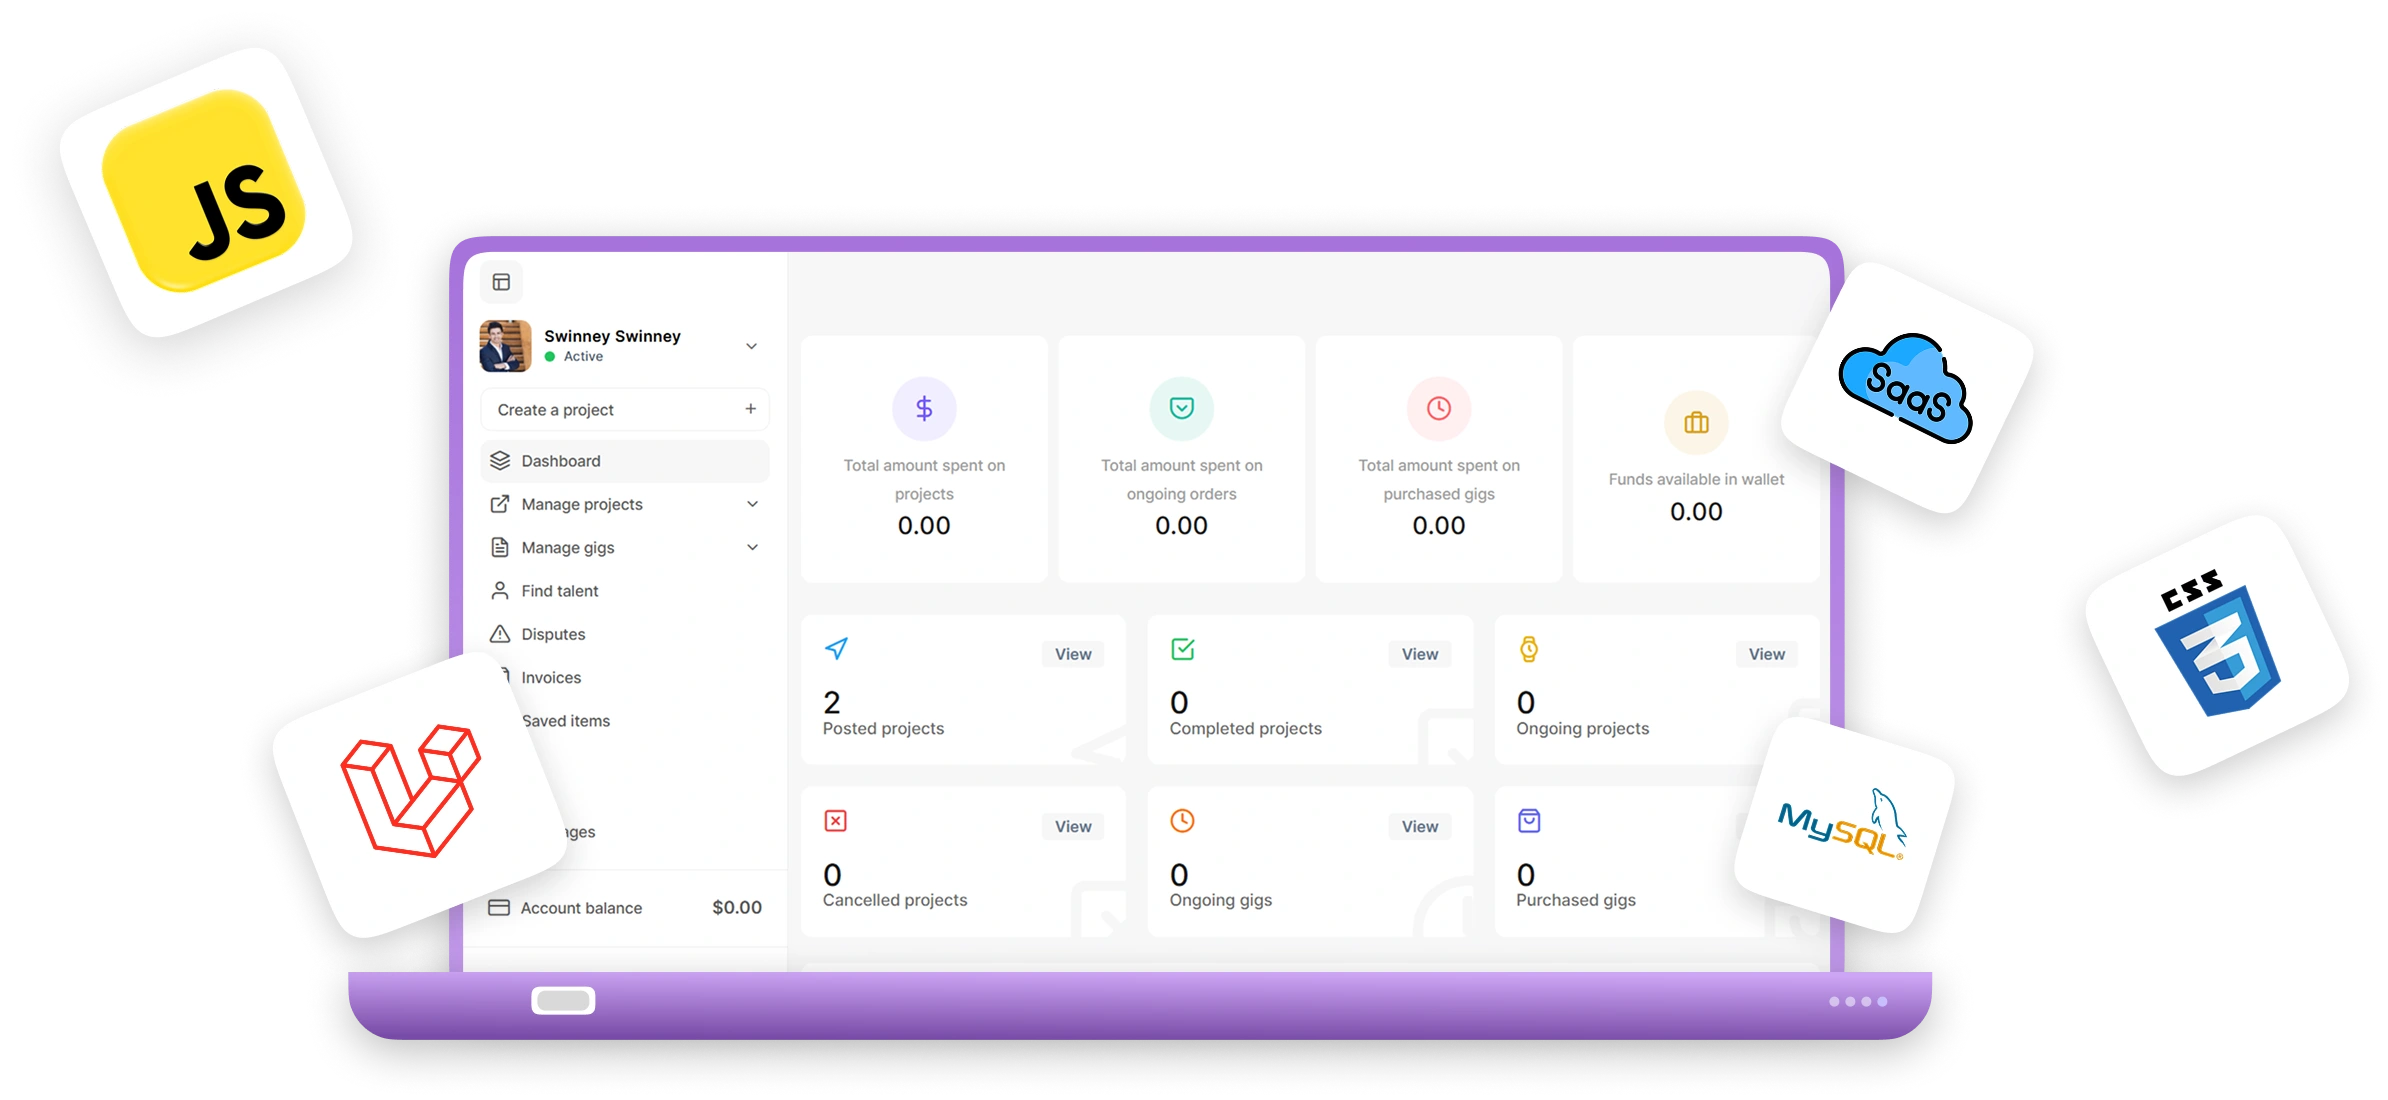Click the shield icon for ongoing orders
This screenshot has width=2388, height=1100.
1181,408
